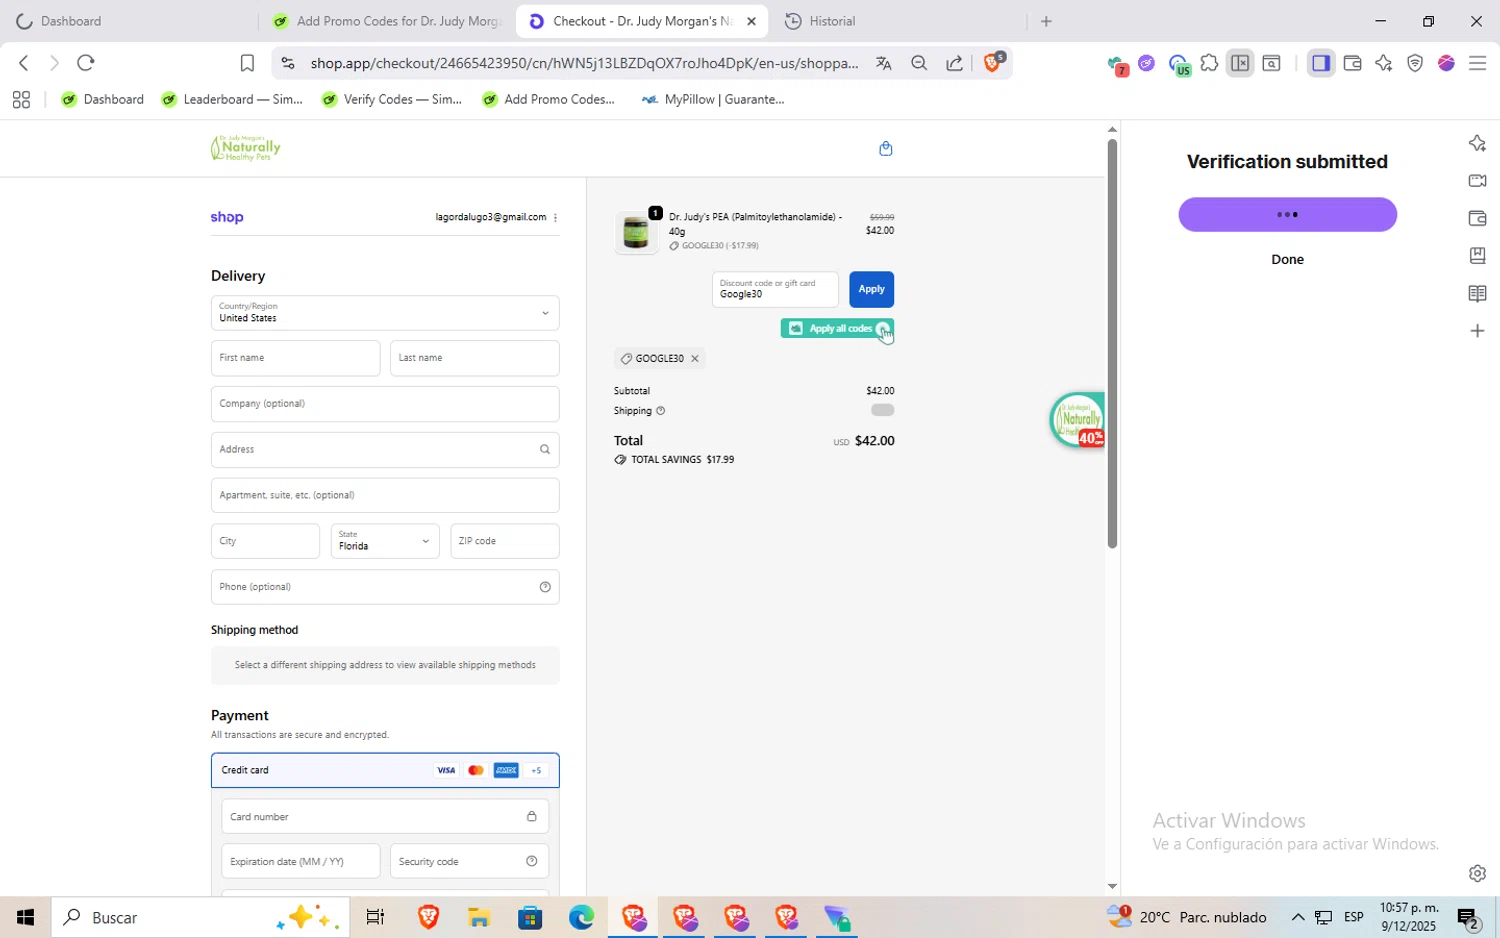Click the address search magnifier icon

click(x=545, y=449)
